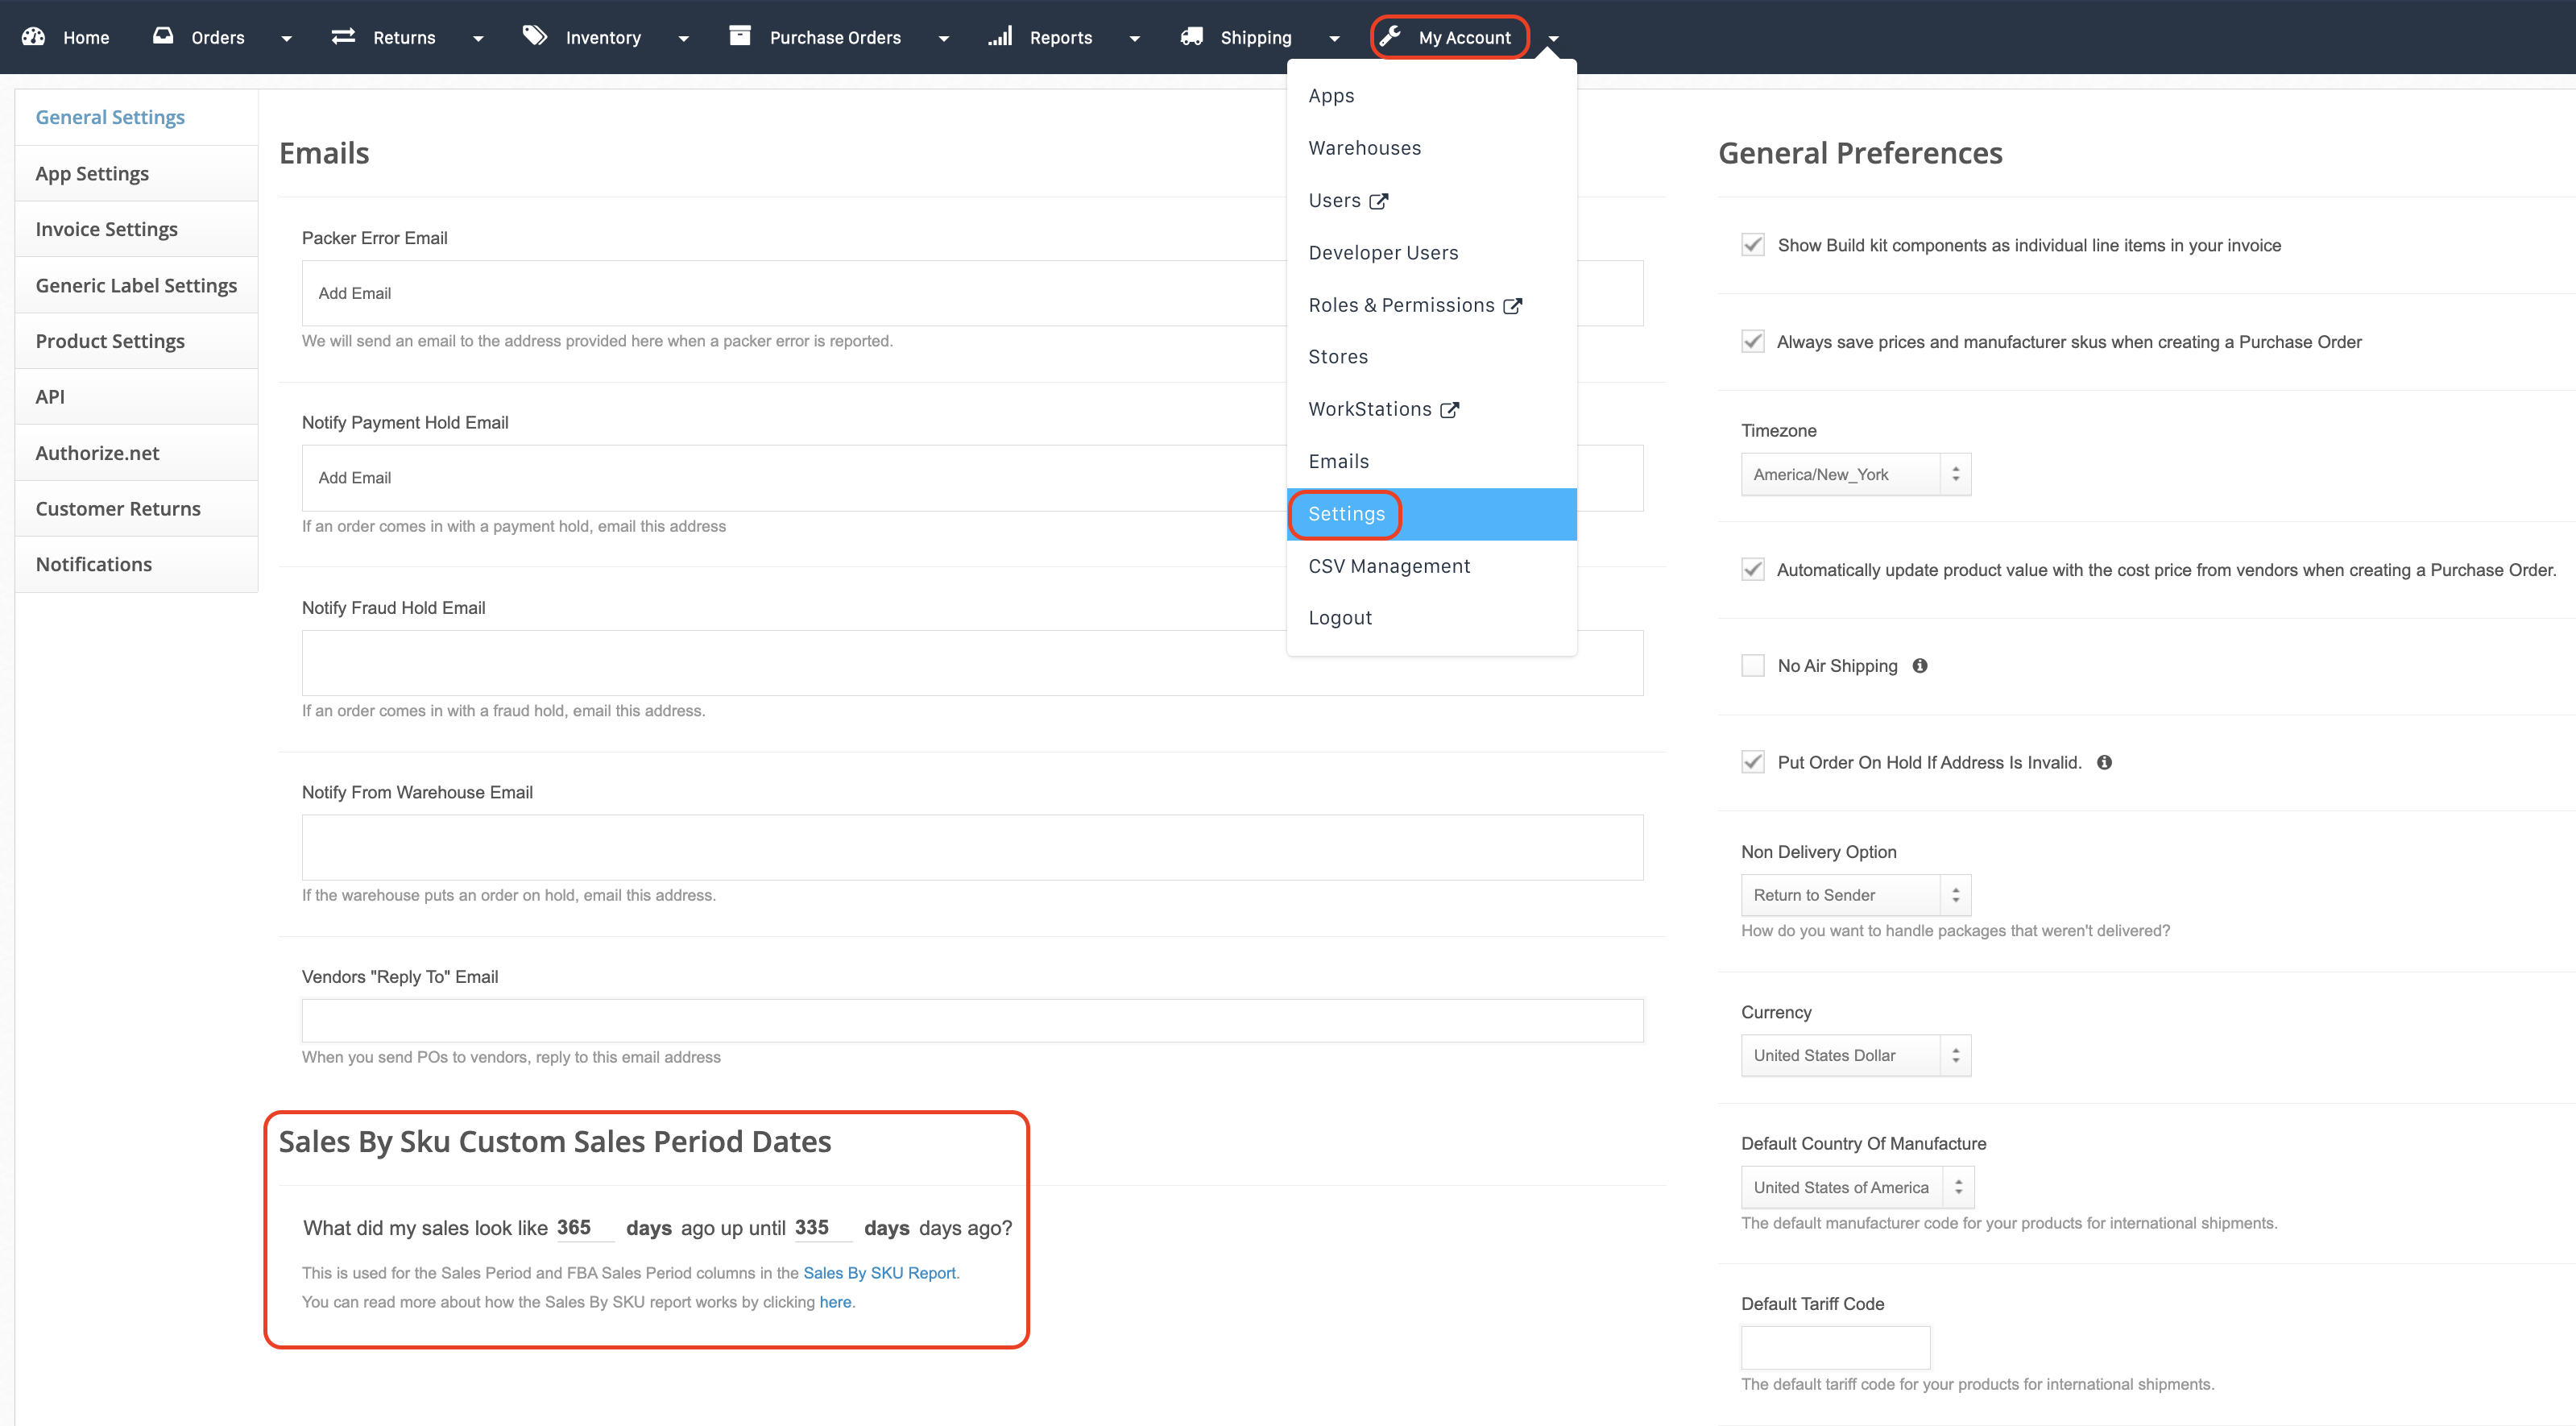This screenshot has width=2576, height=1426.
Task: Click the Reports bar chart icon
Action: click(x=1000, y=36)
